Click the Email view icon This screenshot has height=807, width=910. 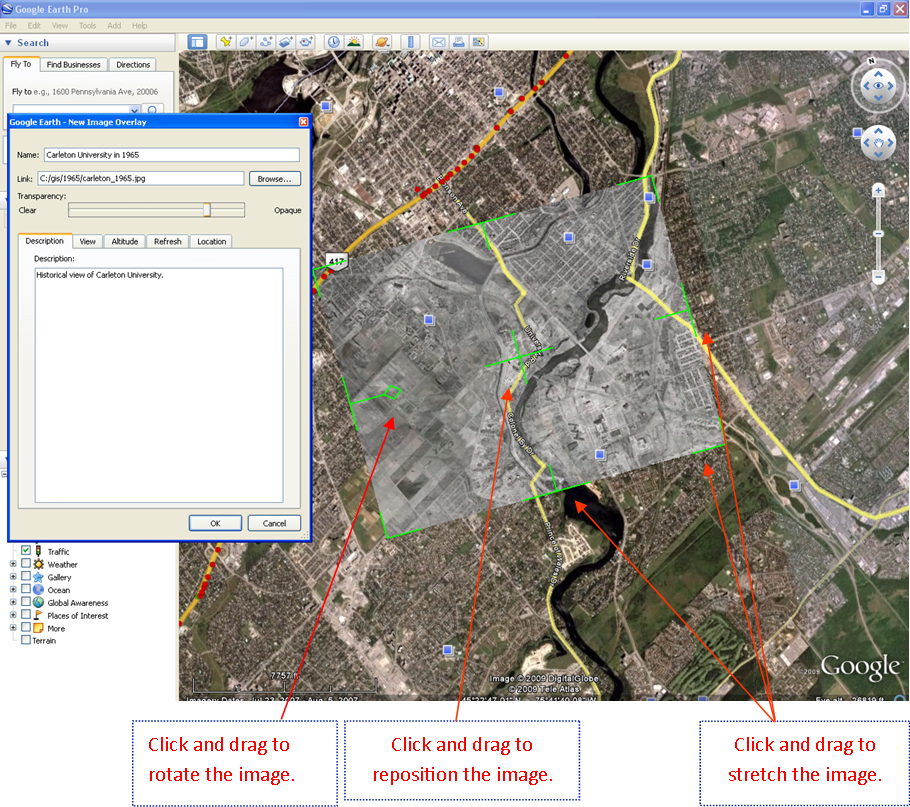click(439, 41)
